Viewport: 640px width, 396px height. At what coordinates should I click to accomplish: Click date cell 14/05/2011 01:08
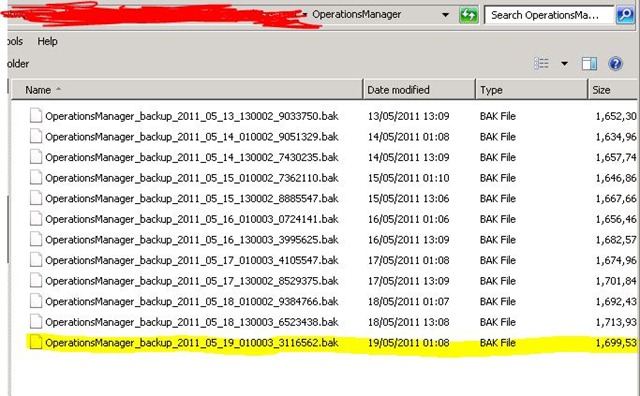coord(409,137)
